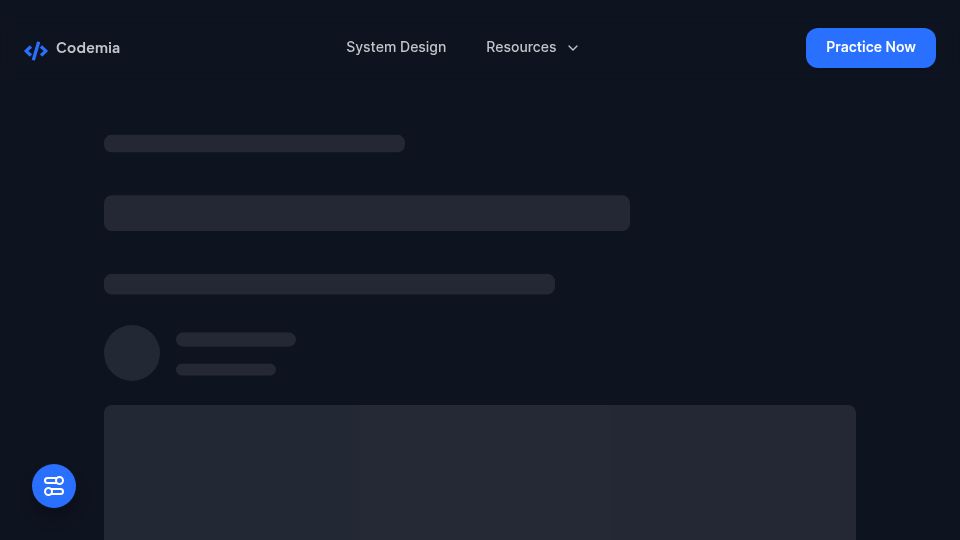Open the floating settings toggles button
This screenshot has height=540, width=960.
pos(54,486)
